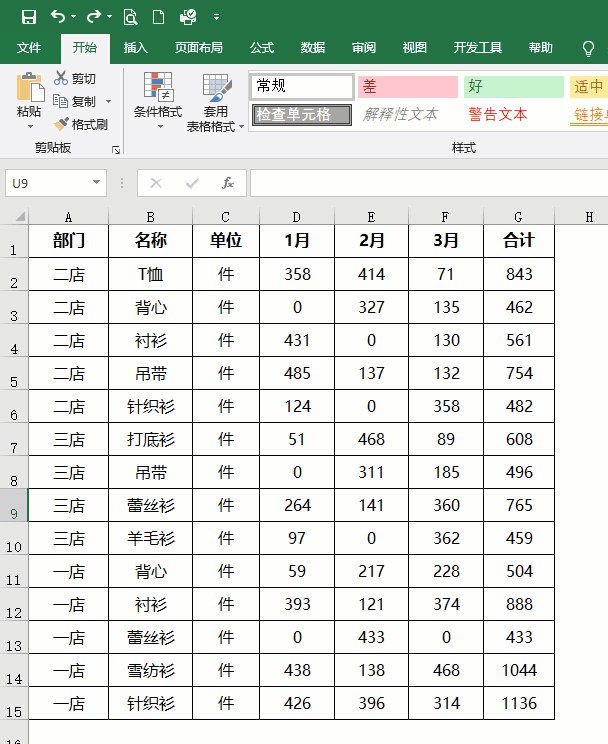Click cell 843 in 合计 column
This screenshot has height=744, width=608.
[x=519, y=274]
